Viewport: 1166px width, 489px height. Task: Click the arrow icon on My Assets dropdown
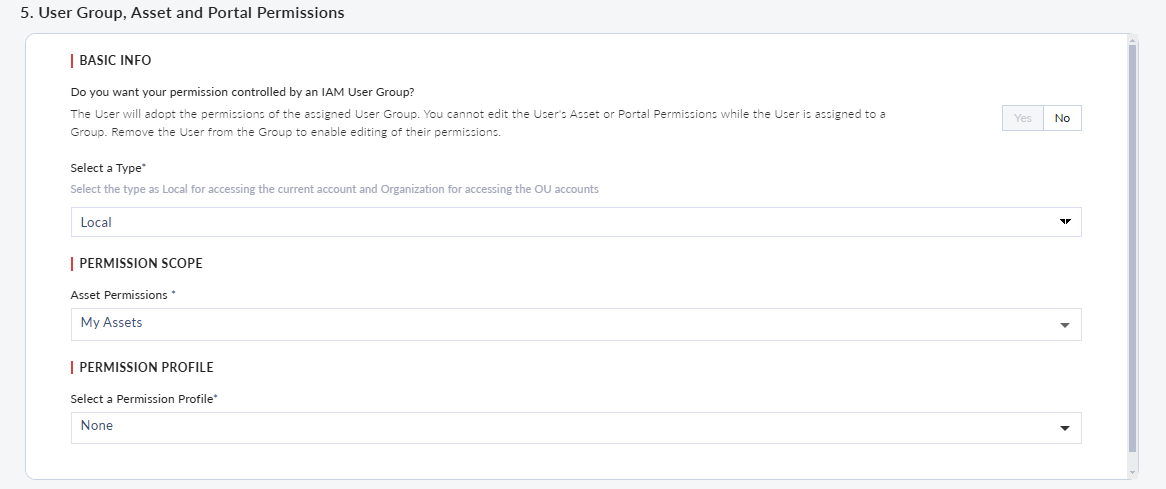point(1064,325)
